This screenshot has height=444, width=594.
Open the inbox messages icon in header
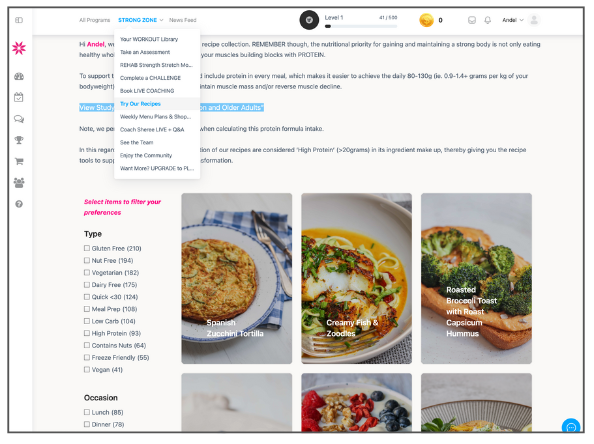[x=472, y=20]
